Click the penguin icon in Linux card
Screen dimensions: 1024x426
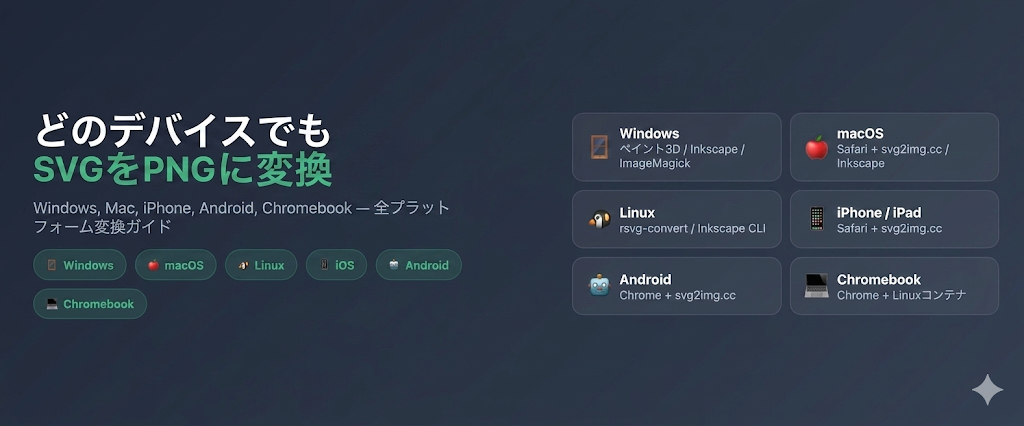[x=599, y=220]
